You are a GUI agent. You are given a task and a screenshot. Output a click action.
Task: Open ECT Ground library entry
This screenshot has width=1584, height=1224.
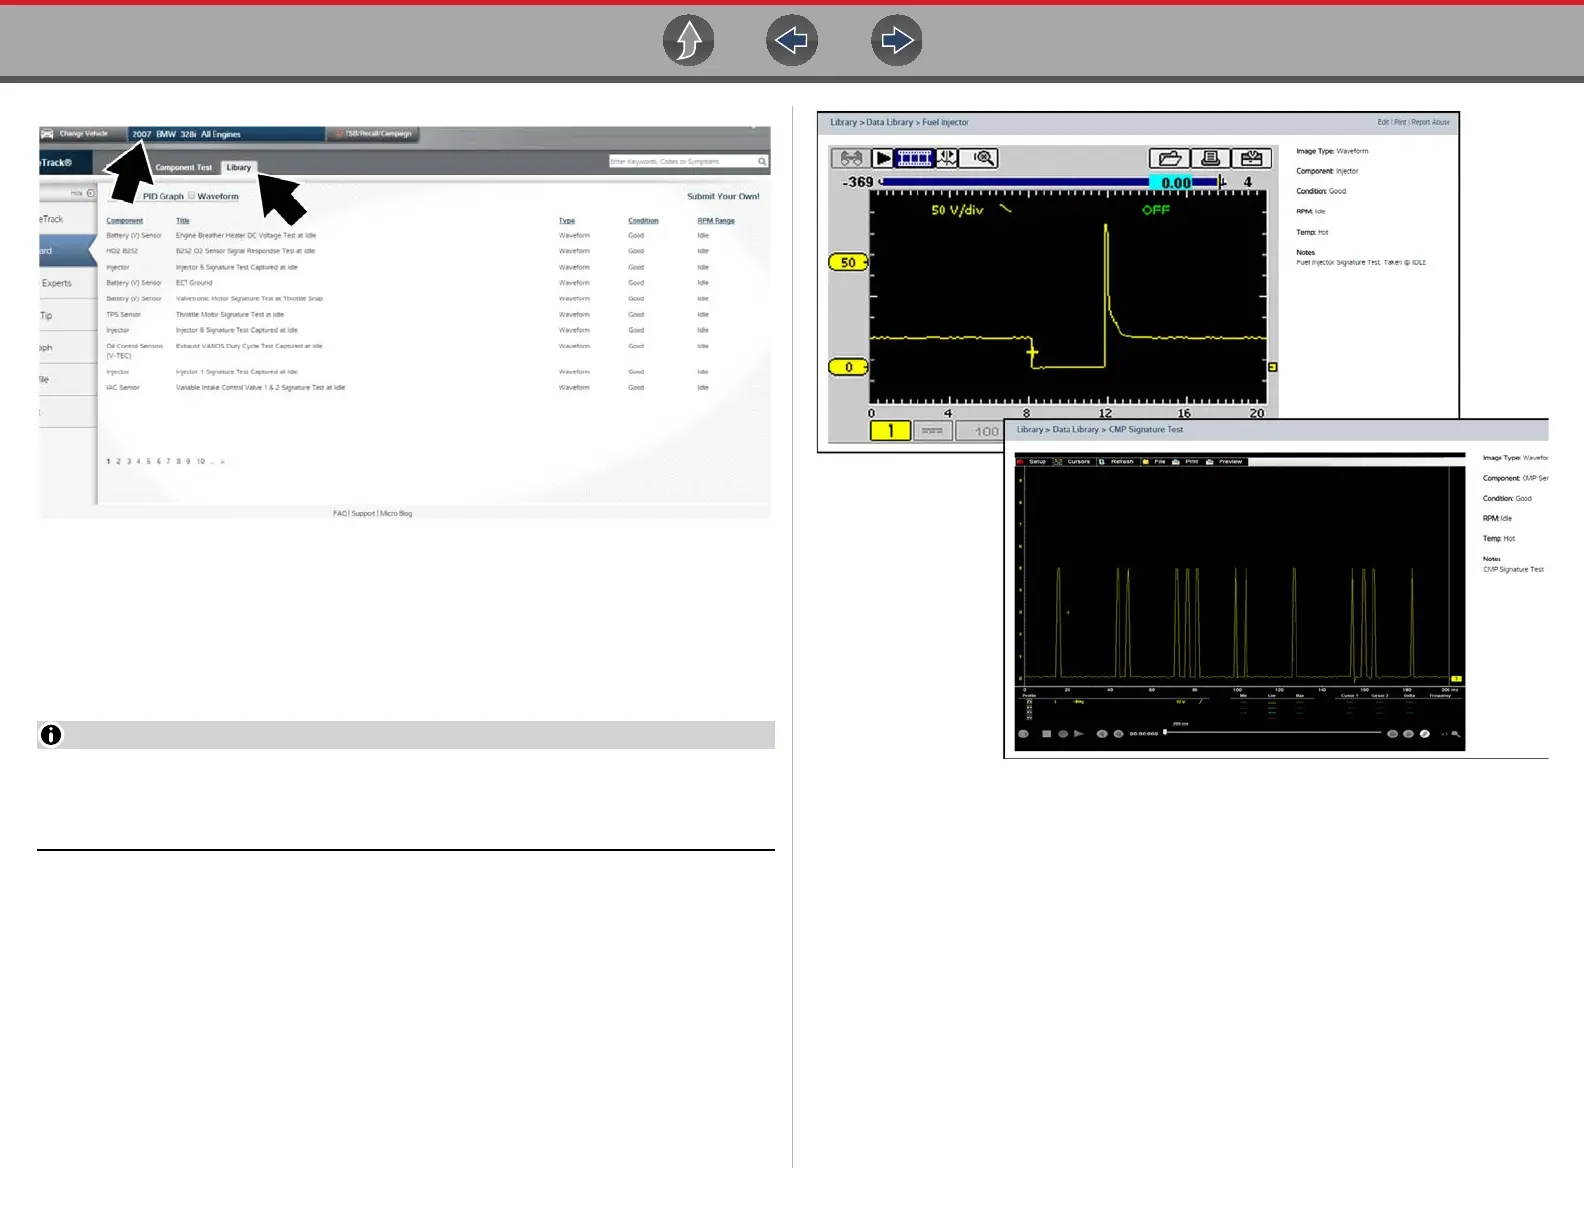[x=194, y=283]
